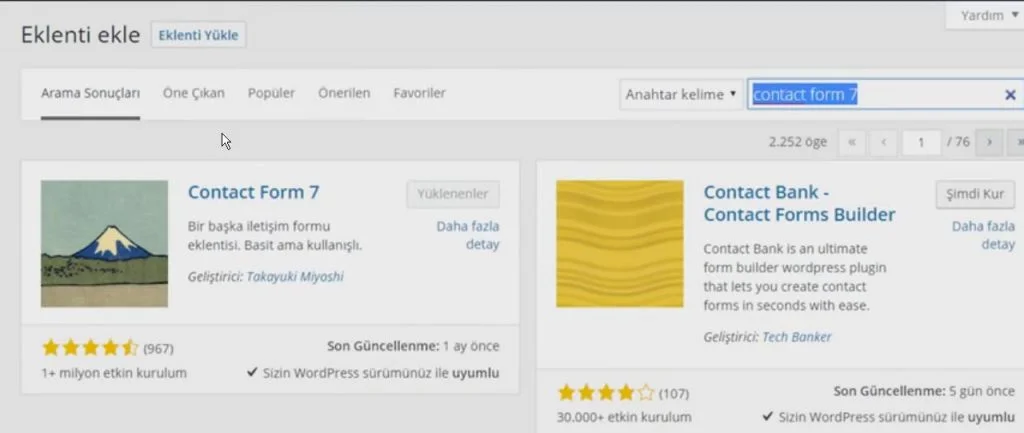The width and height of the screenshot is (1024, 433).
Task: Click the Contact Form 7 mountain thumbnail
Action: [104, 244]
